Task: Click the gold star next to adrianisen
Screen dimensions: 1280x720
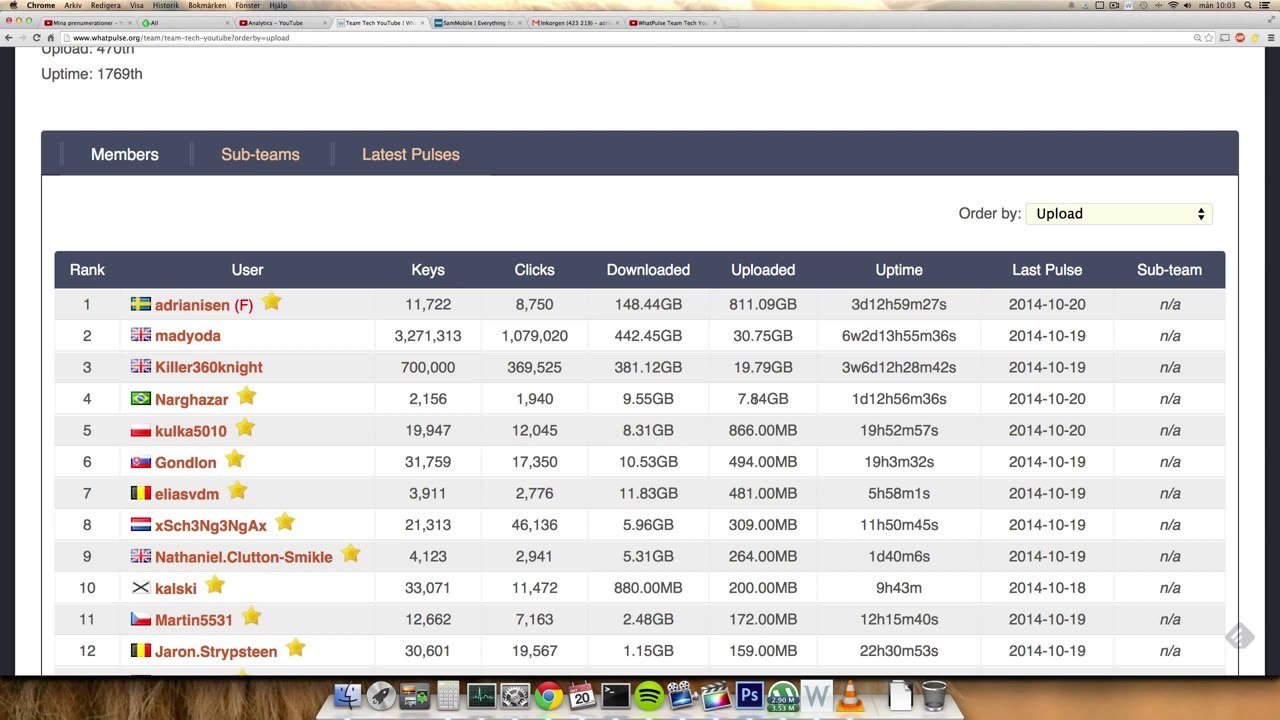Action: pos(271,301)
